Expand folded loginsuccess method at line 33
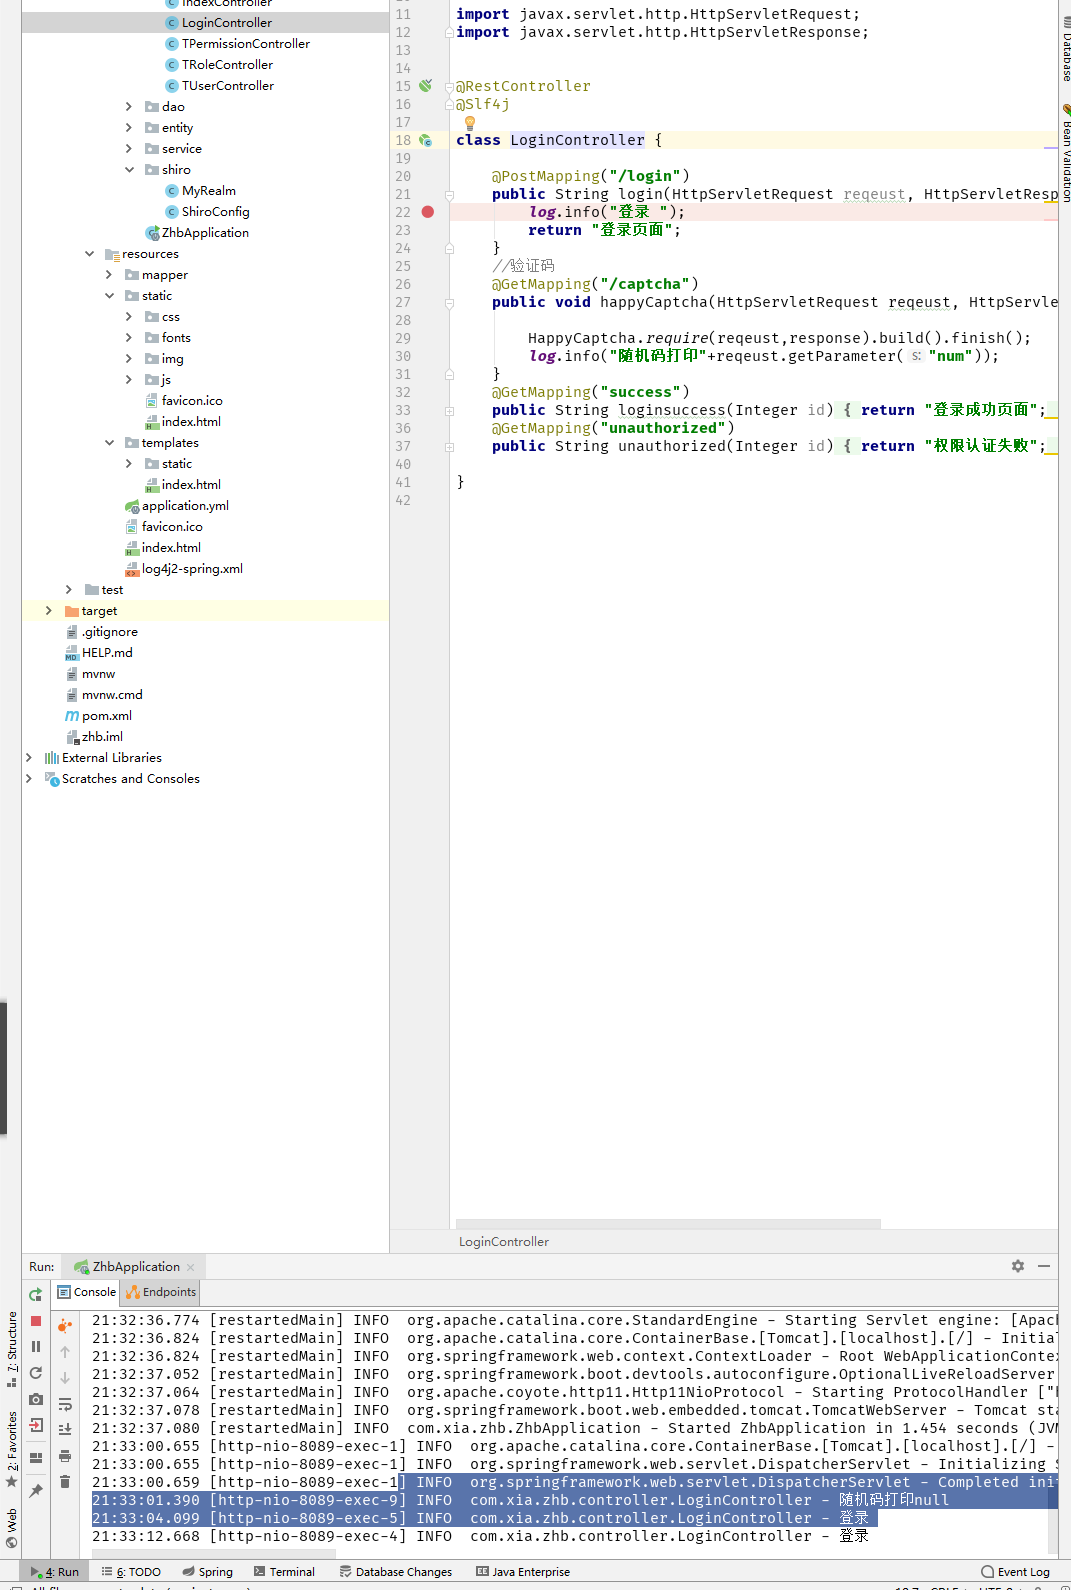Viewport: 1071px width, 1590px height. [449, 410]
